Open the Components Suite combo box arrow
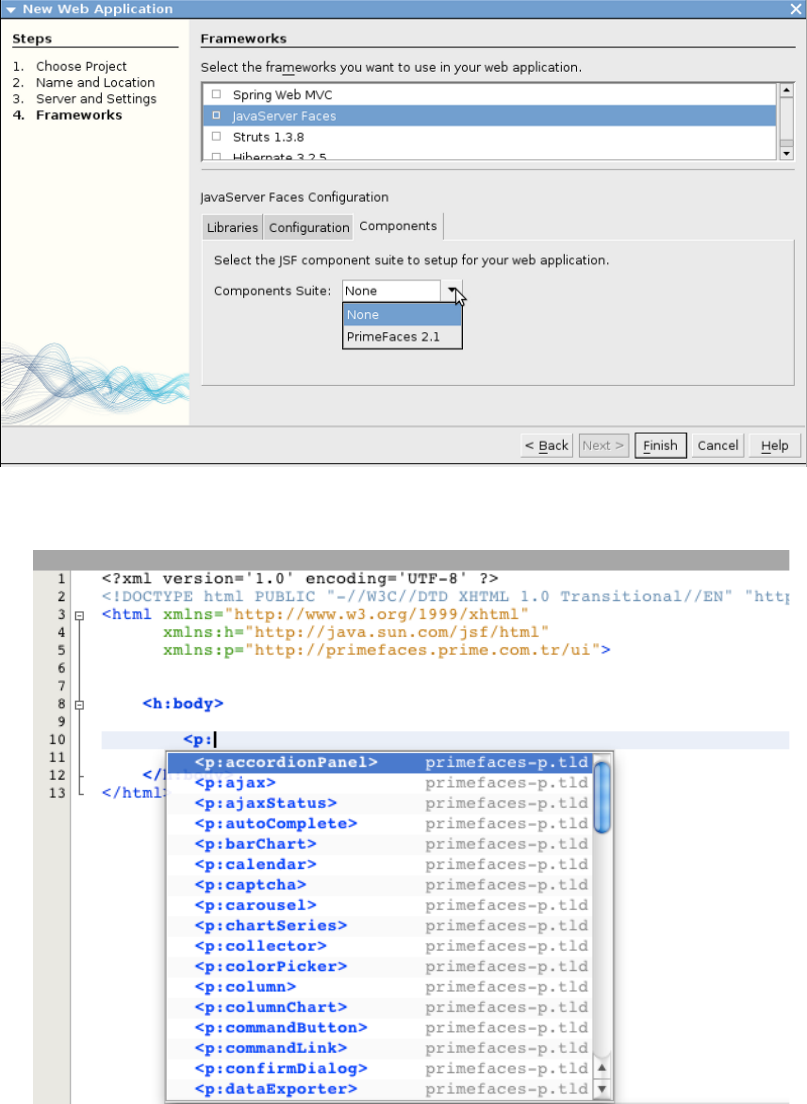Viewport: 807px width, 1104px height. click(451, 291)
